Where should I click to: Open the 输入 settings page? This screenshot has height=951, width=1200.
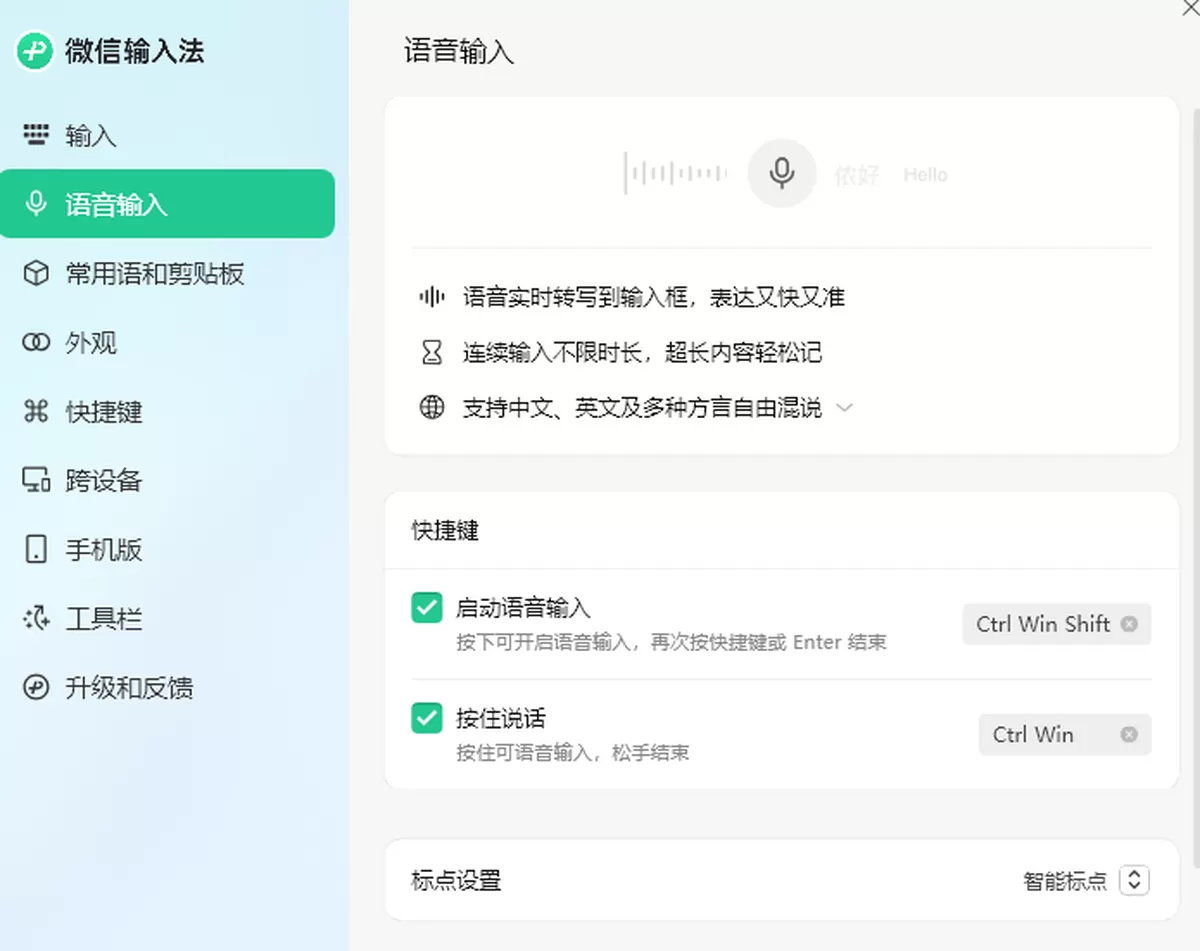coord(168,135)
